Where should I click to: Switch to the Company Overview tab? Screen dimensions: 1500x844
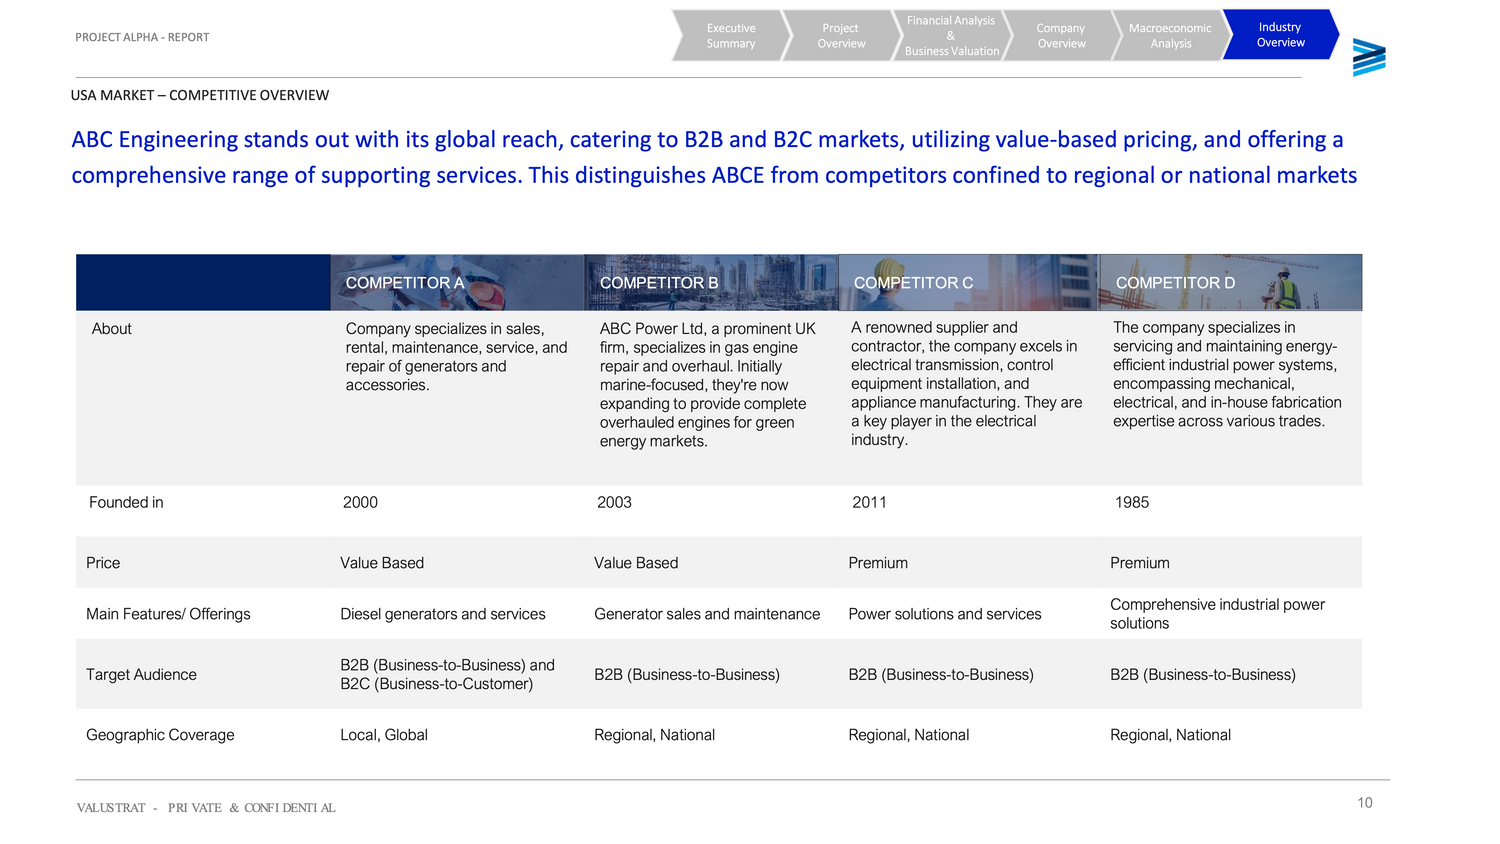click(1061, 36)
